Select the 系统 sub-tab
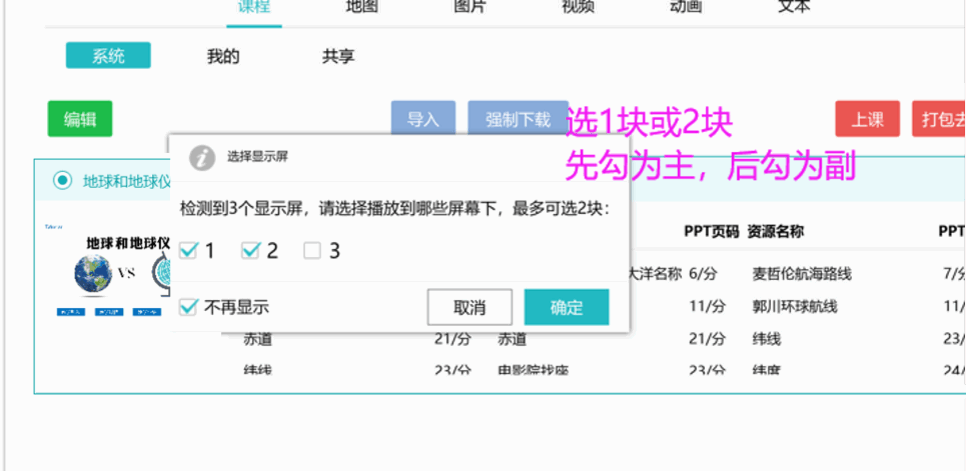The height and width of the screenshot is (471, 966). click(108, 56)
